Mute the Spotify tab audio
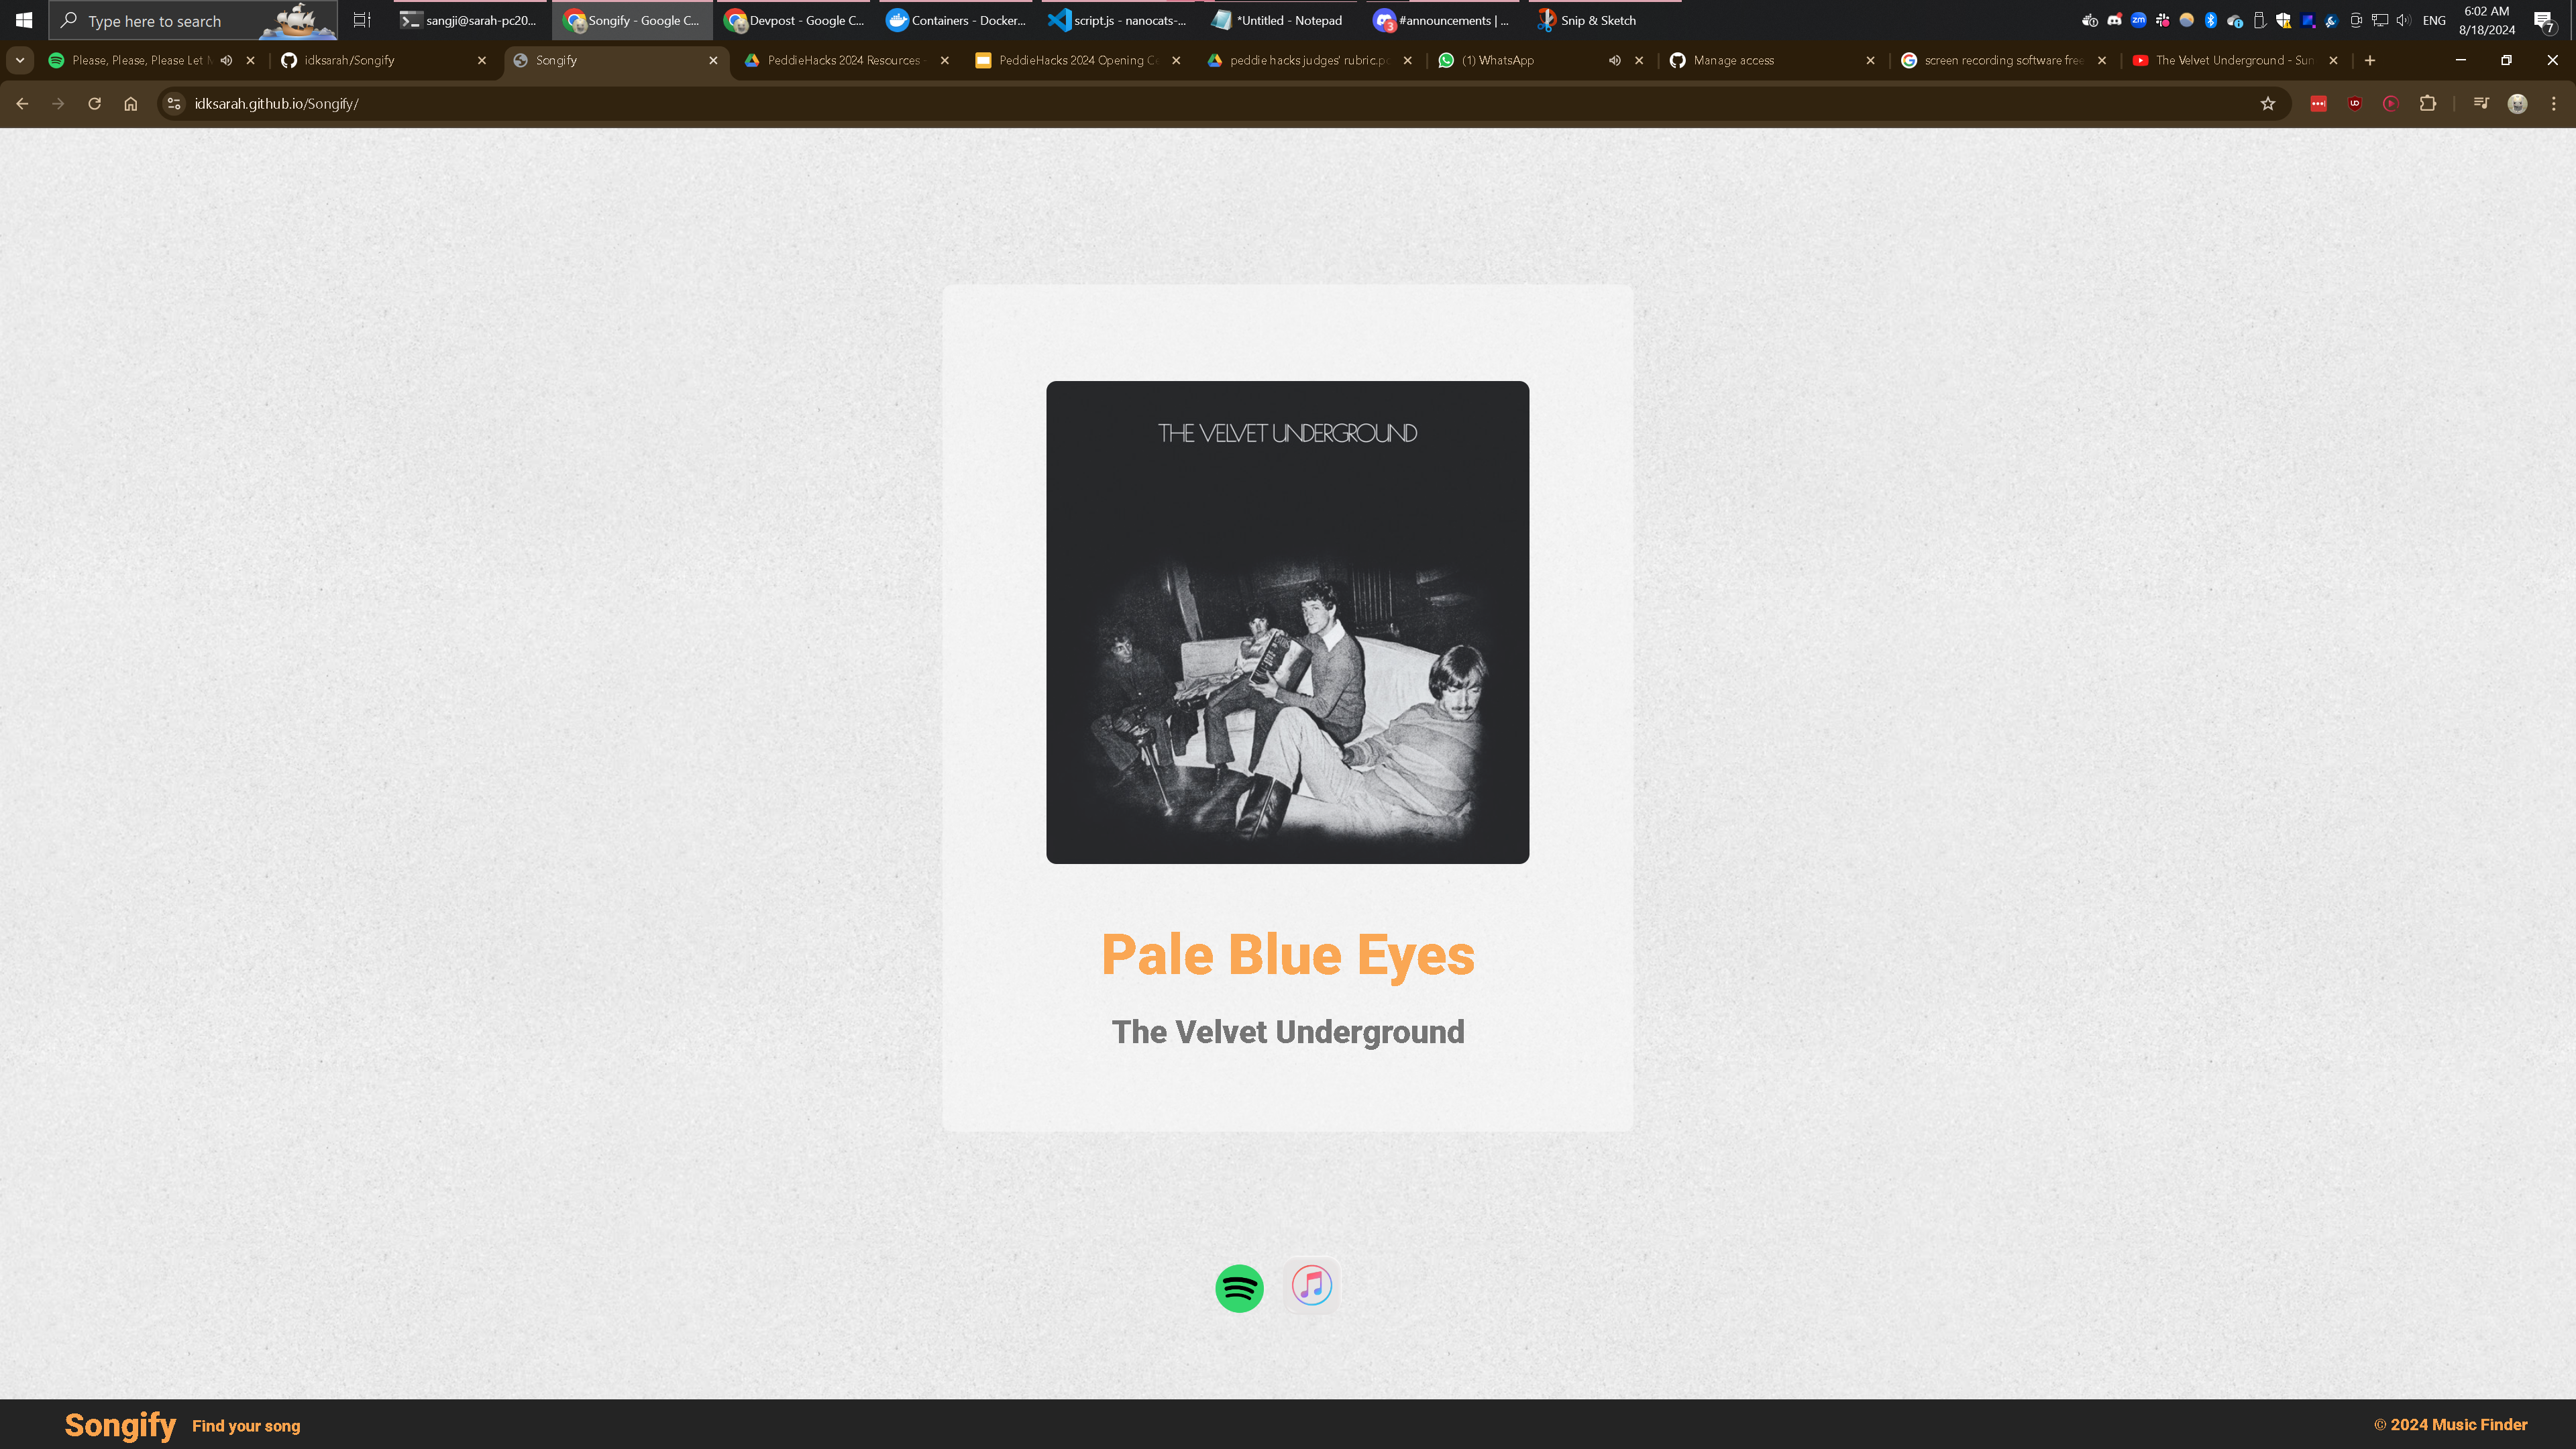The image size is (2576, 1449). click(x=227, y=60)
